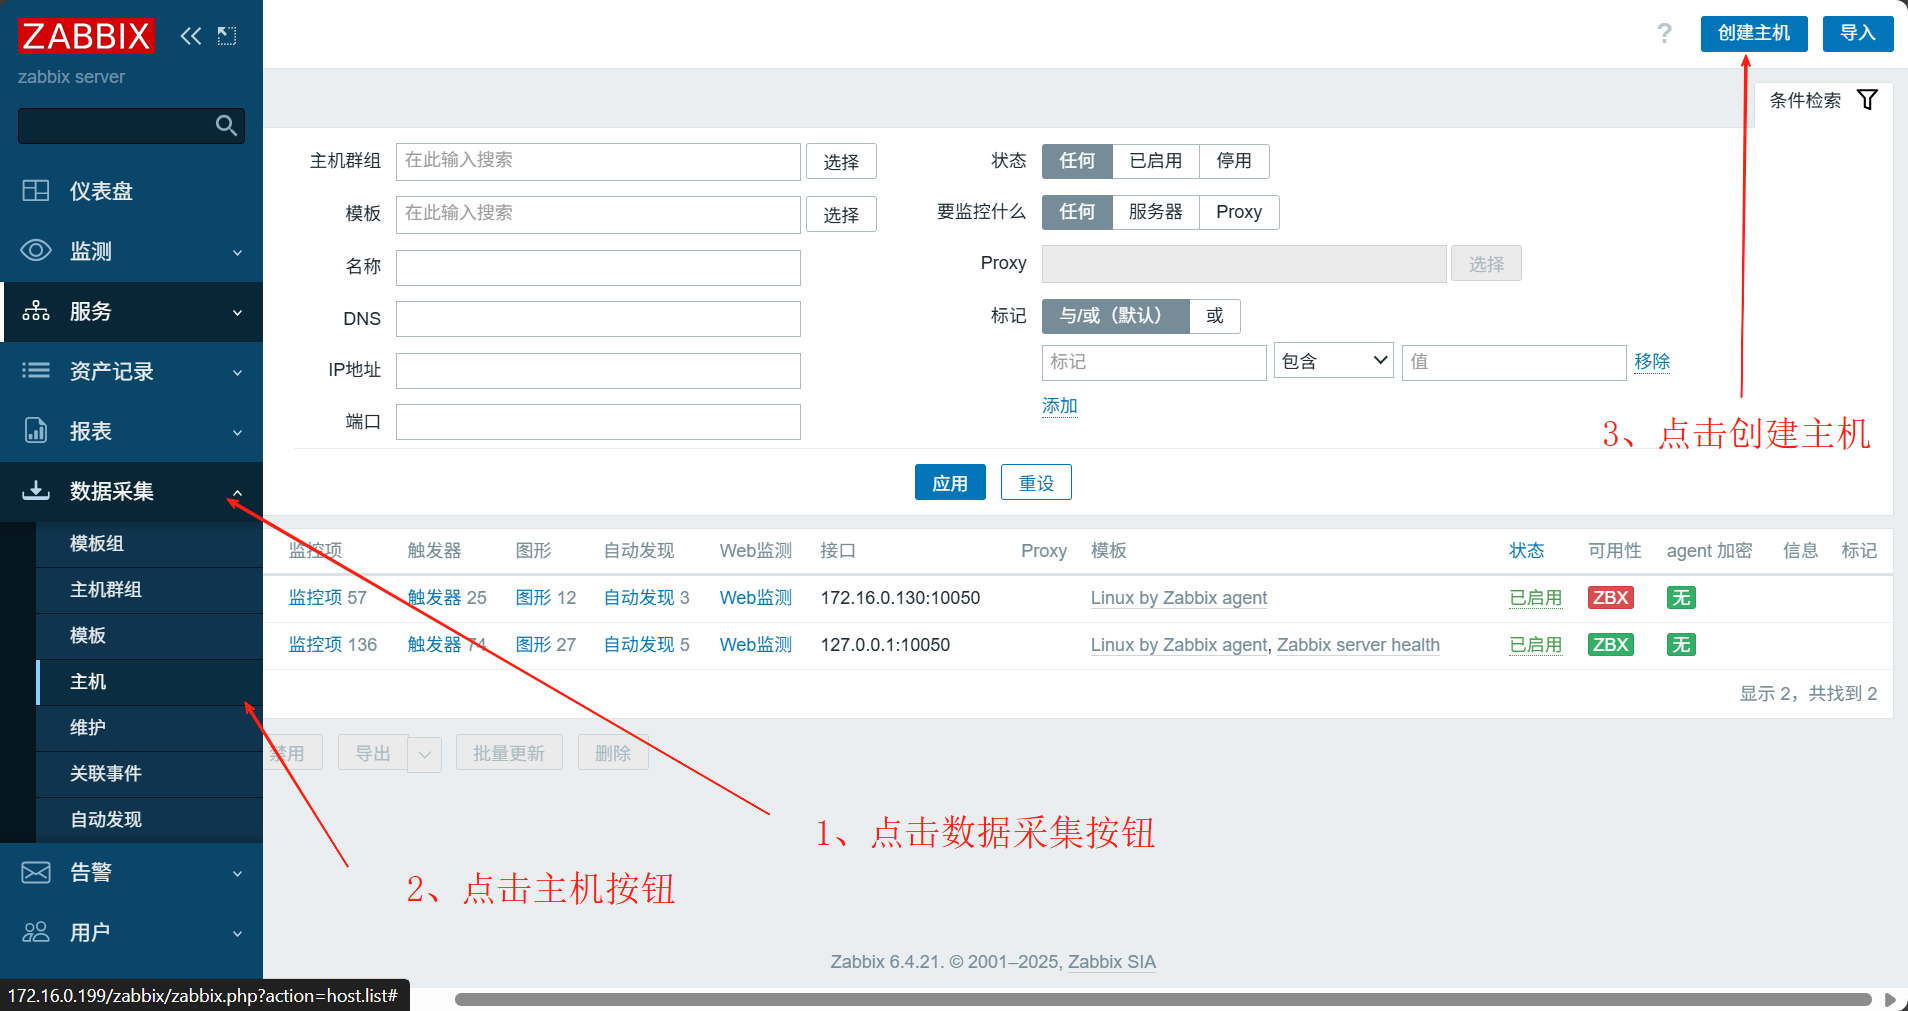Click the IP地址 input field

click(x=598, y=370)
